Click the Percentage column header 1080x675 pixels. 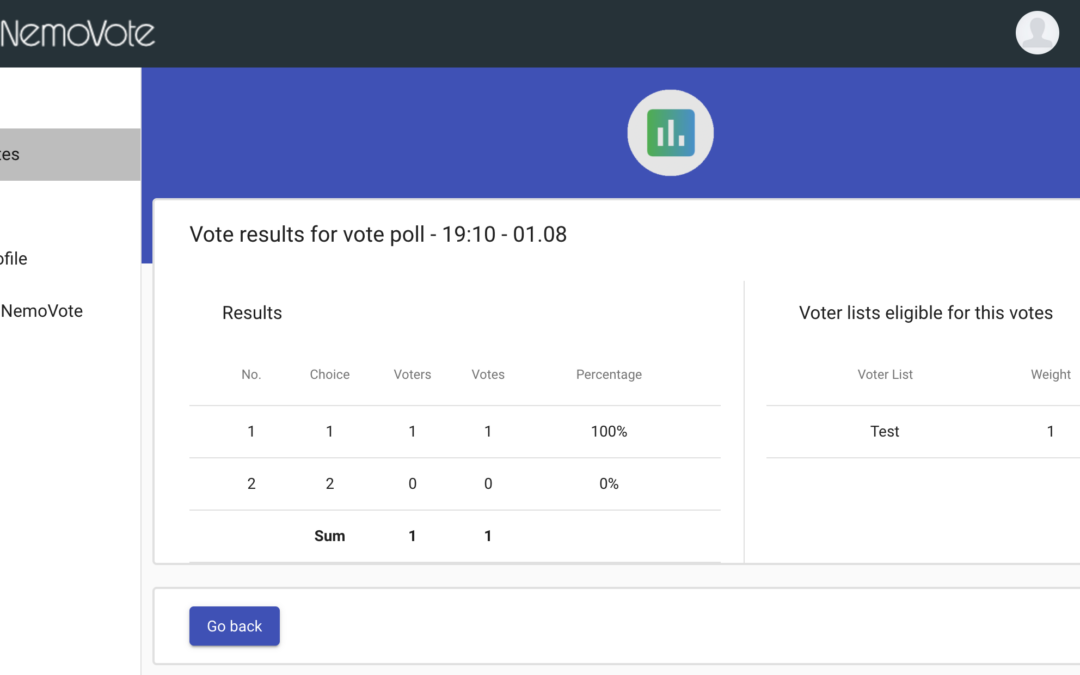pos(609,375)
